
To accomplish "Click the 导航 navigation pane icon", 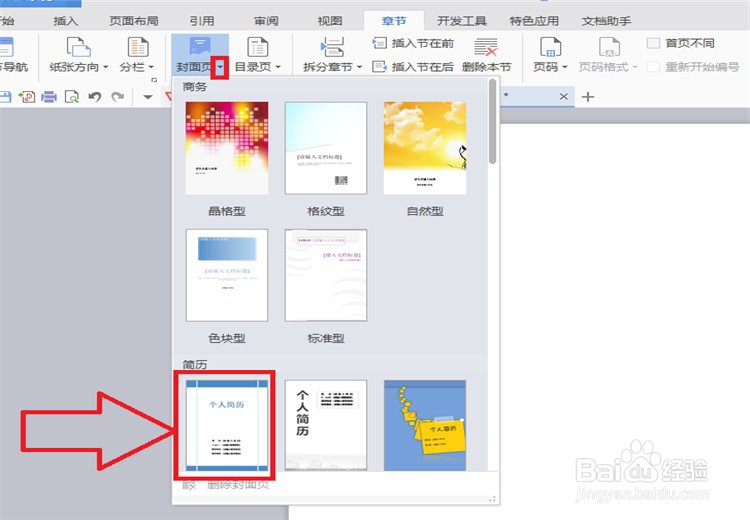I will pyautogui.click(x=7, y=47).
